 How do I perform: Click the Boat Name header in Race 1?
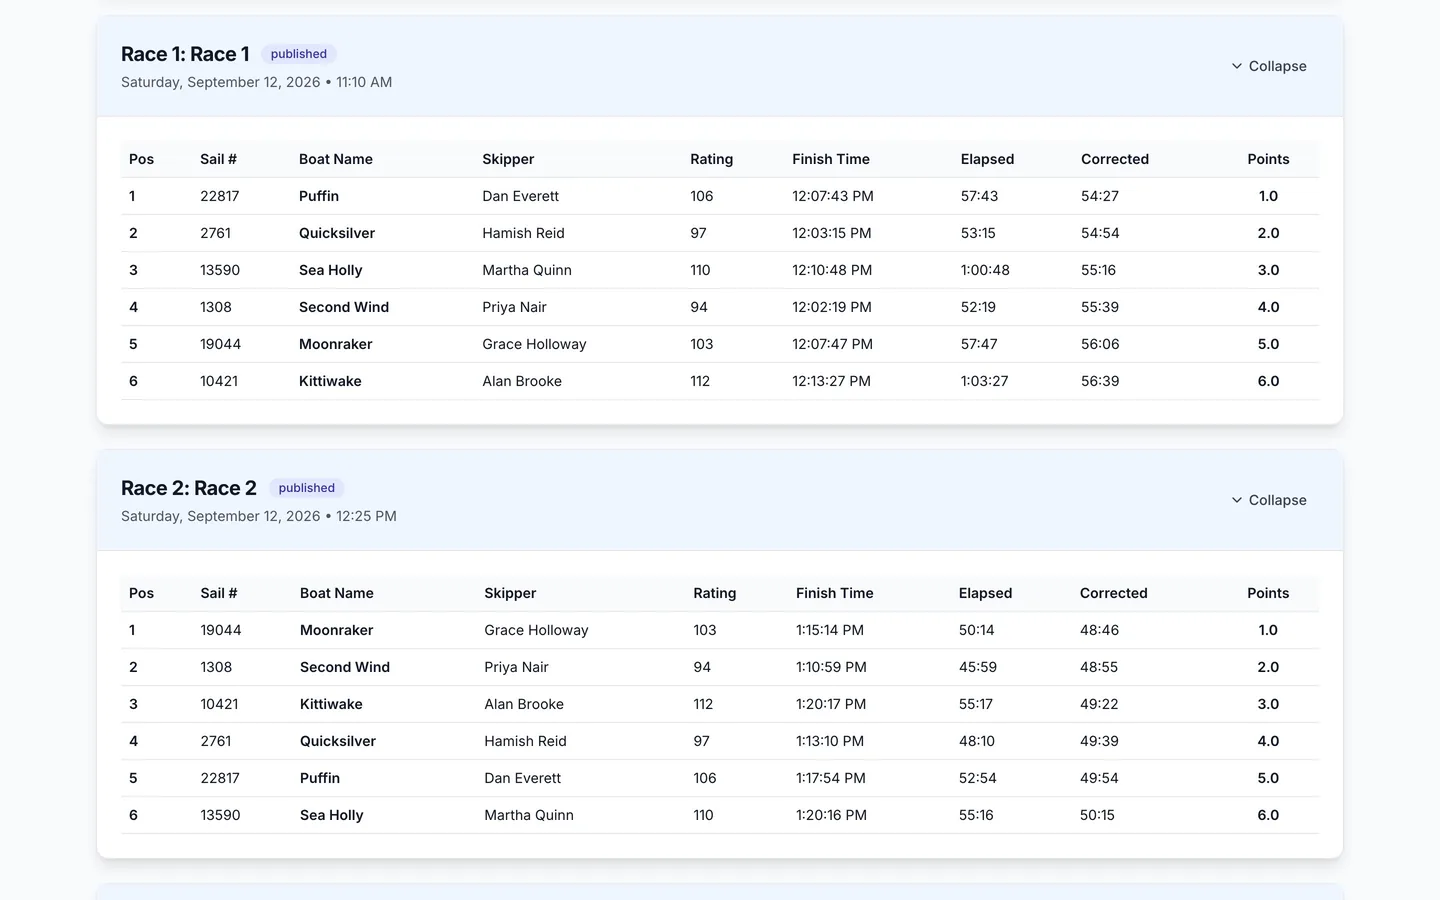pyautogui.click(x=336, y=159)
